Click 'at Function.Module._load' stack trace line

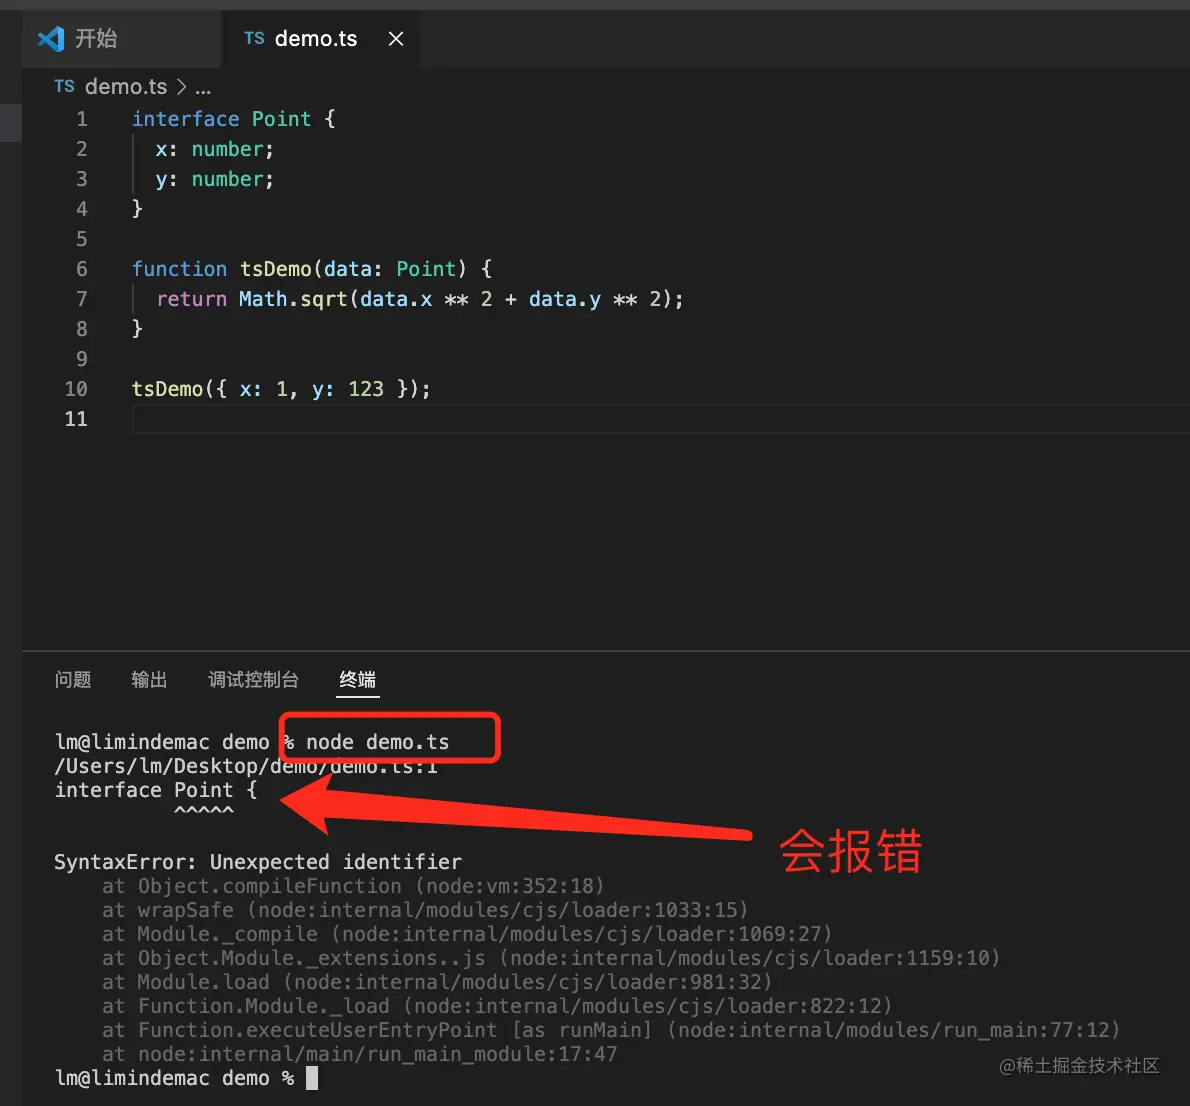point(497,1006)
